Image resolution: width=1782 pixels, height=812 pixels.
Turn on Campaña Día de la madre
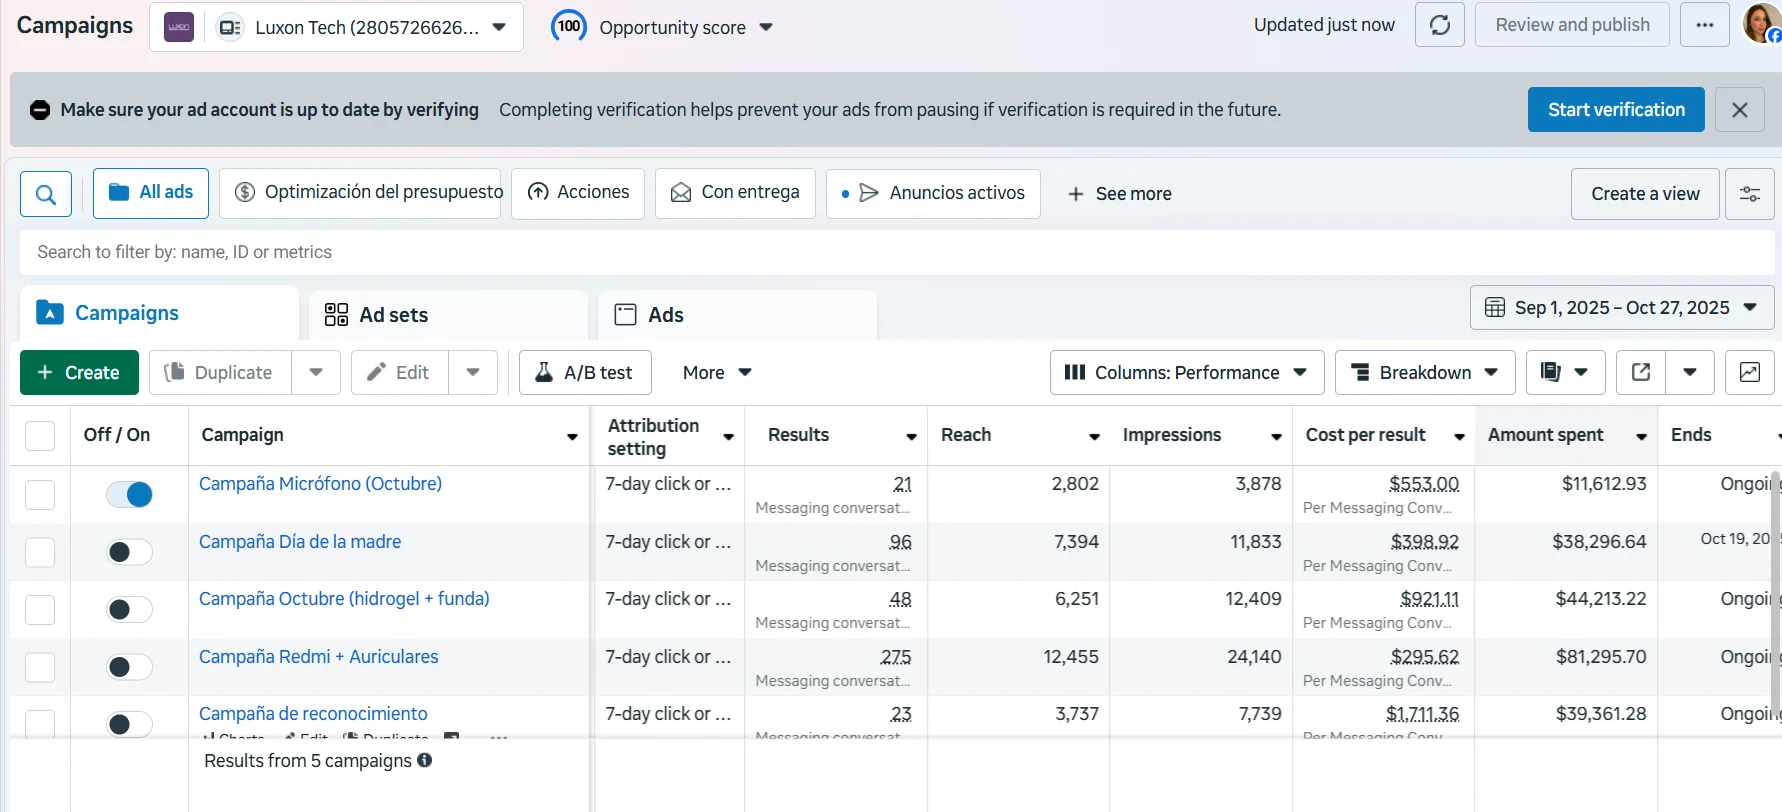[x=130, y=552]
